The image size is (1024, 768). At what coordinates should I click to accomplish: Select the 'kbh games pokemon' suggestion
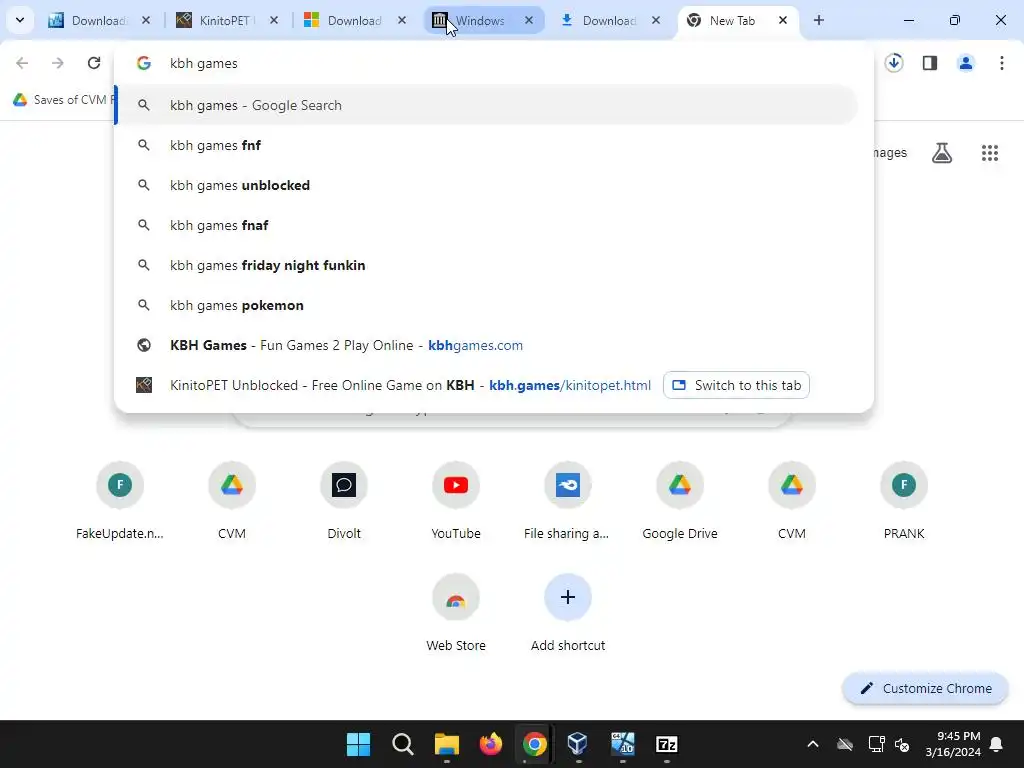(487, 305)
